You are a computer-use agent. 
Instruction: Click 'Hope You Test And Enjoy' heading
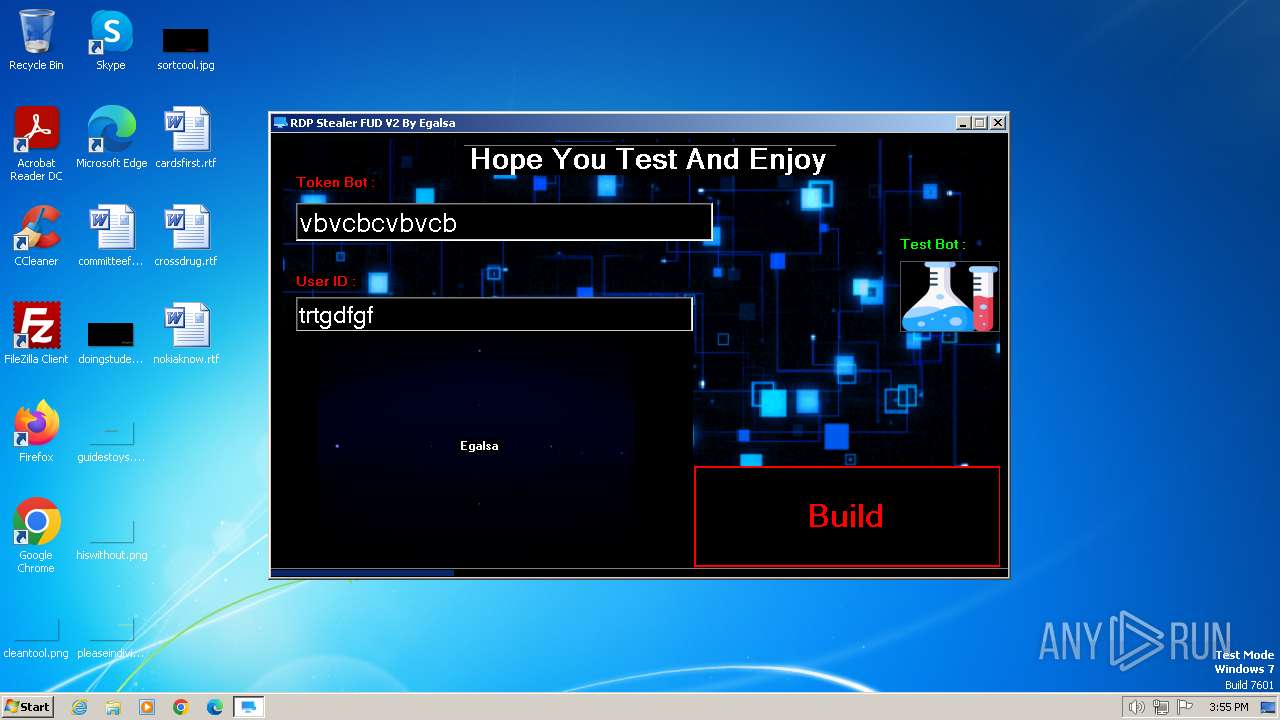649,159
